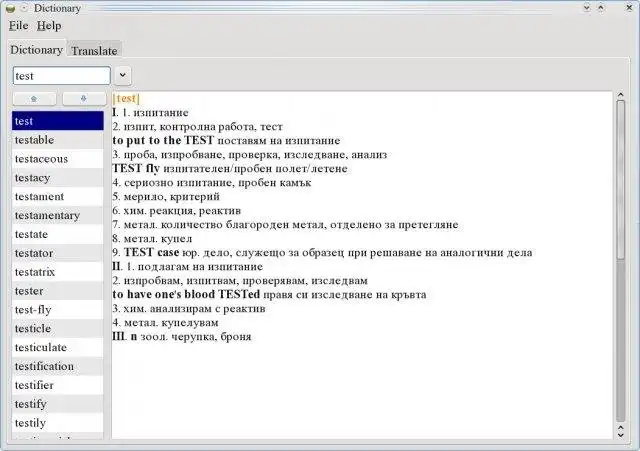Open the search history dropdown arrow
The height and width of the screenshot is (451, 640).
click(x=122, y=76)
